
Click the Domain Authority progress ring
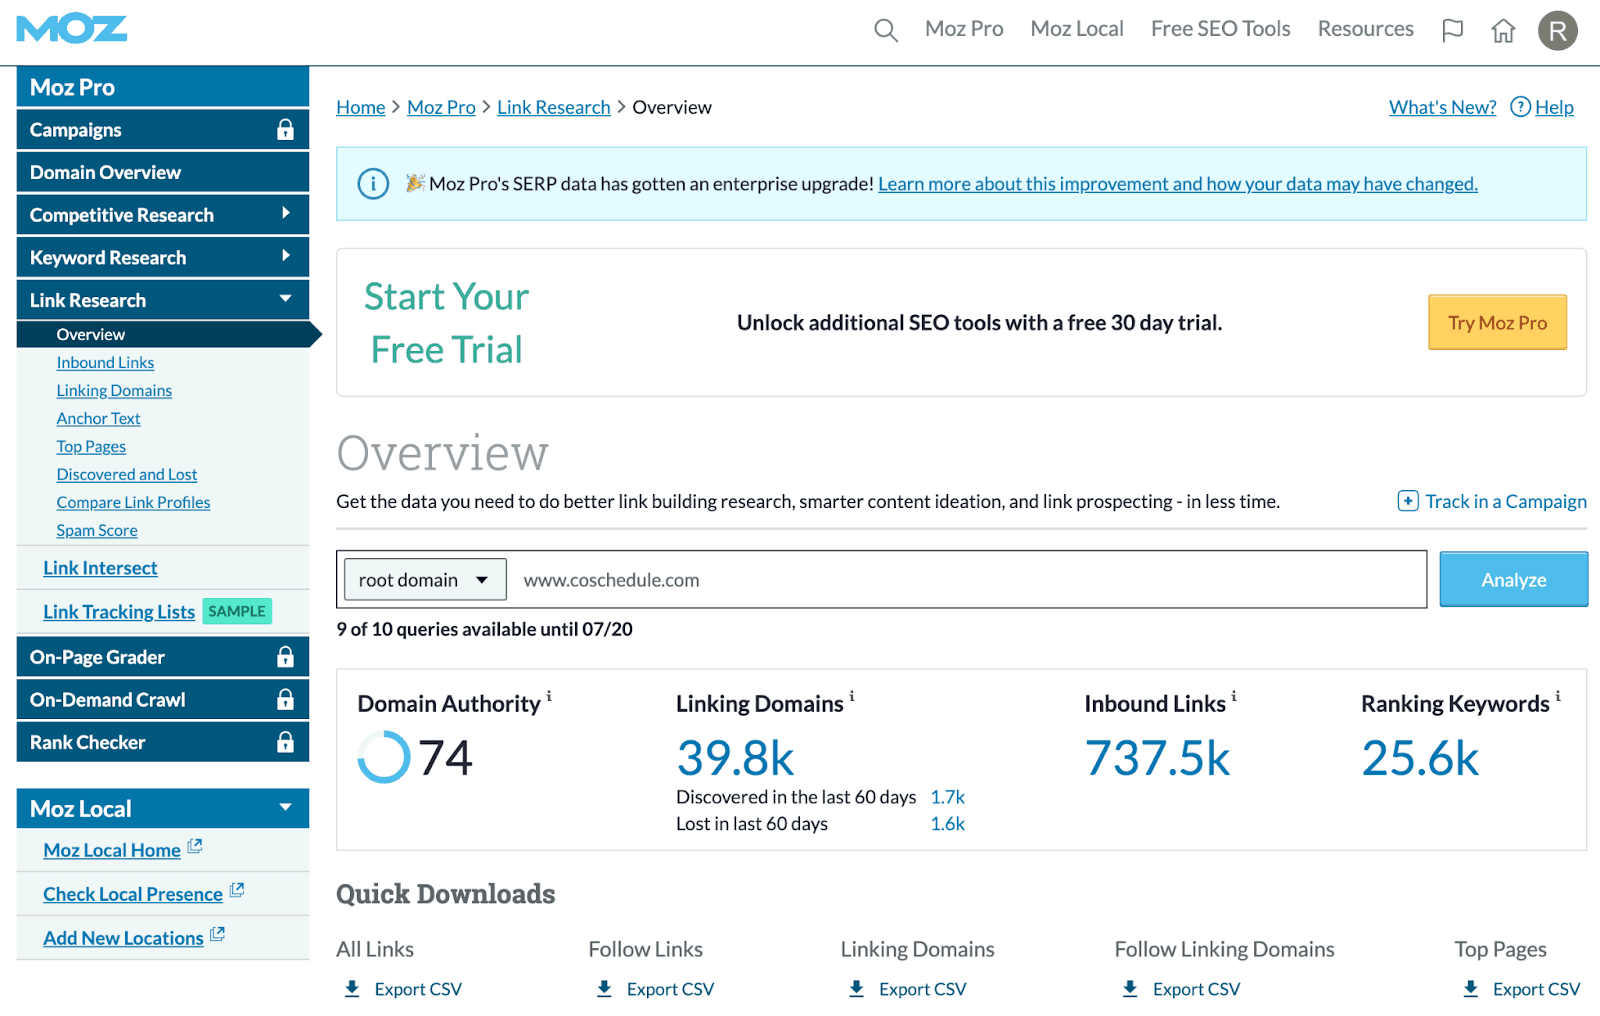click(384, 758)
